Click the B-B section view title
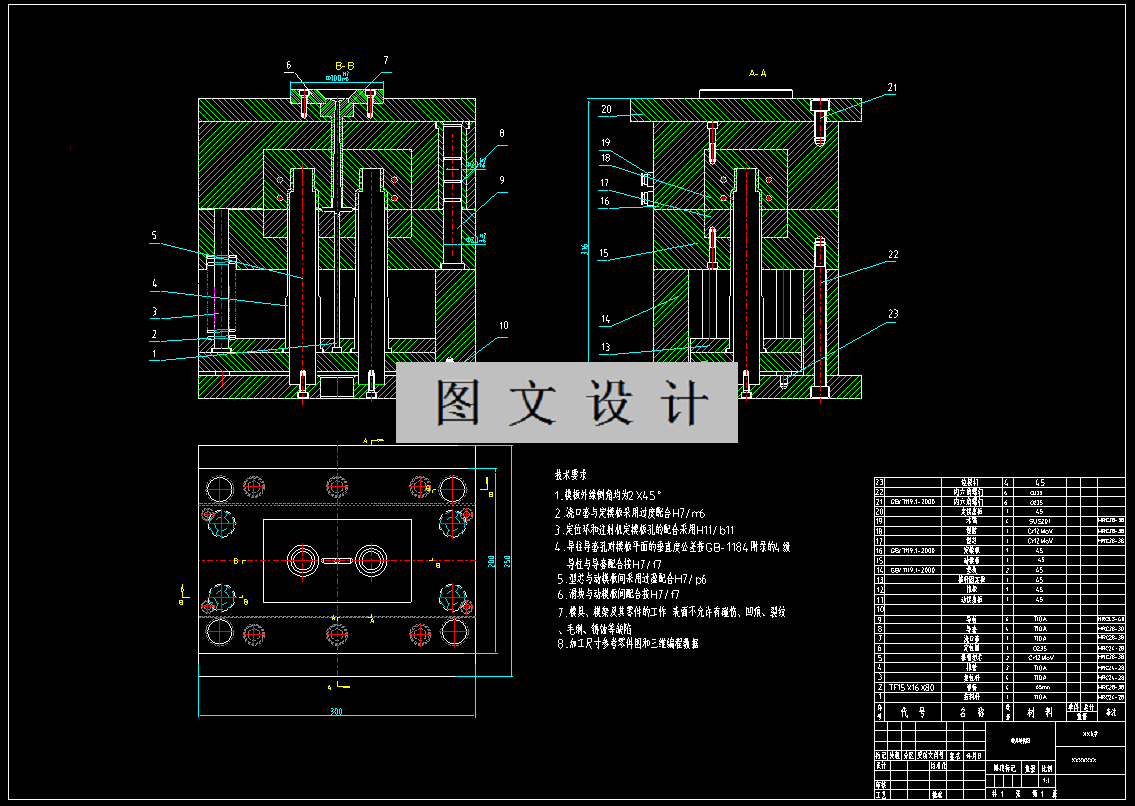 [x=345, y=66]
